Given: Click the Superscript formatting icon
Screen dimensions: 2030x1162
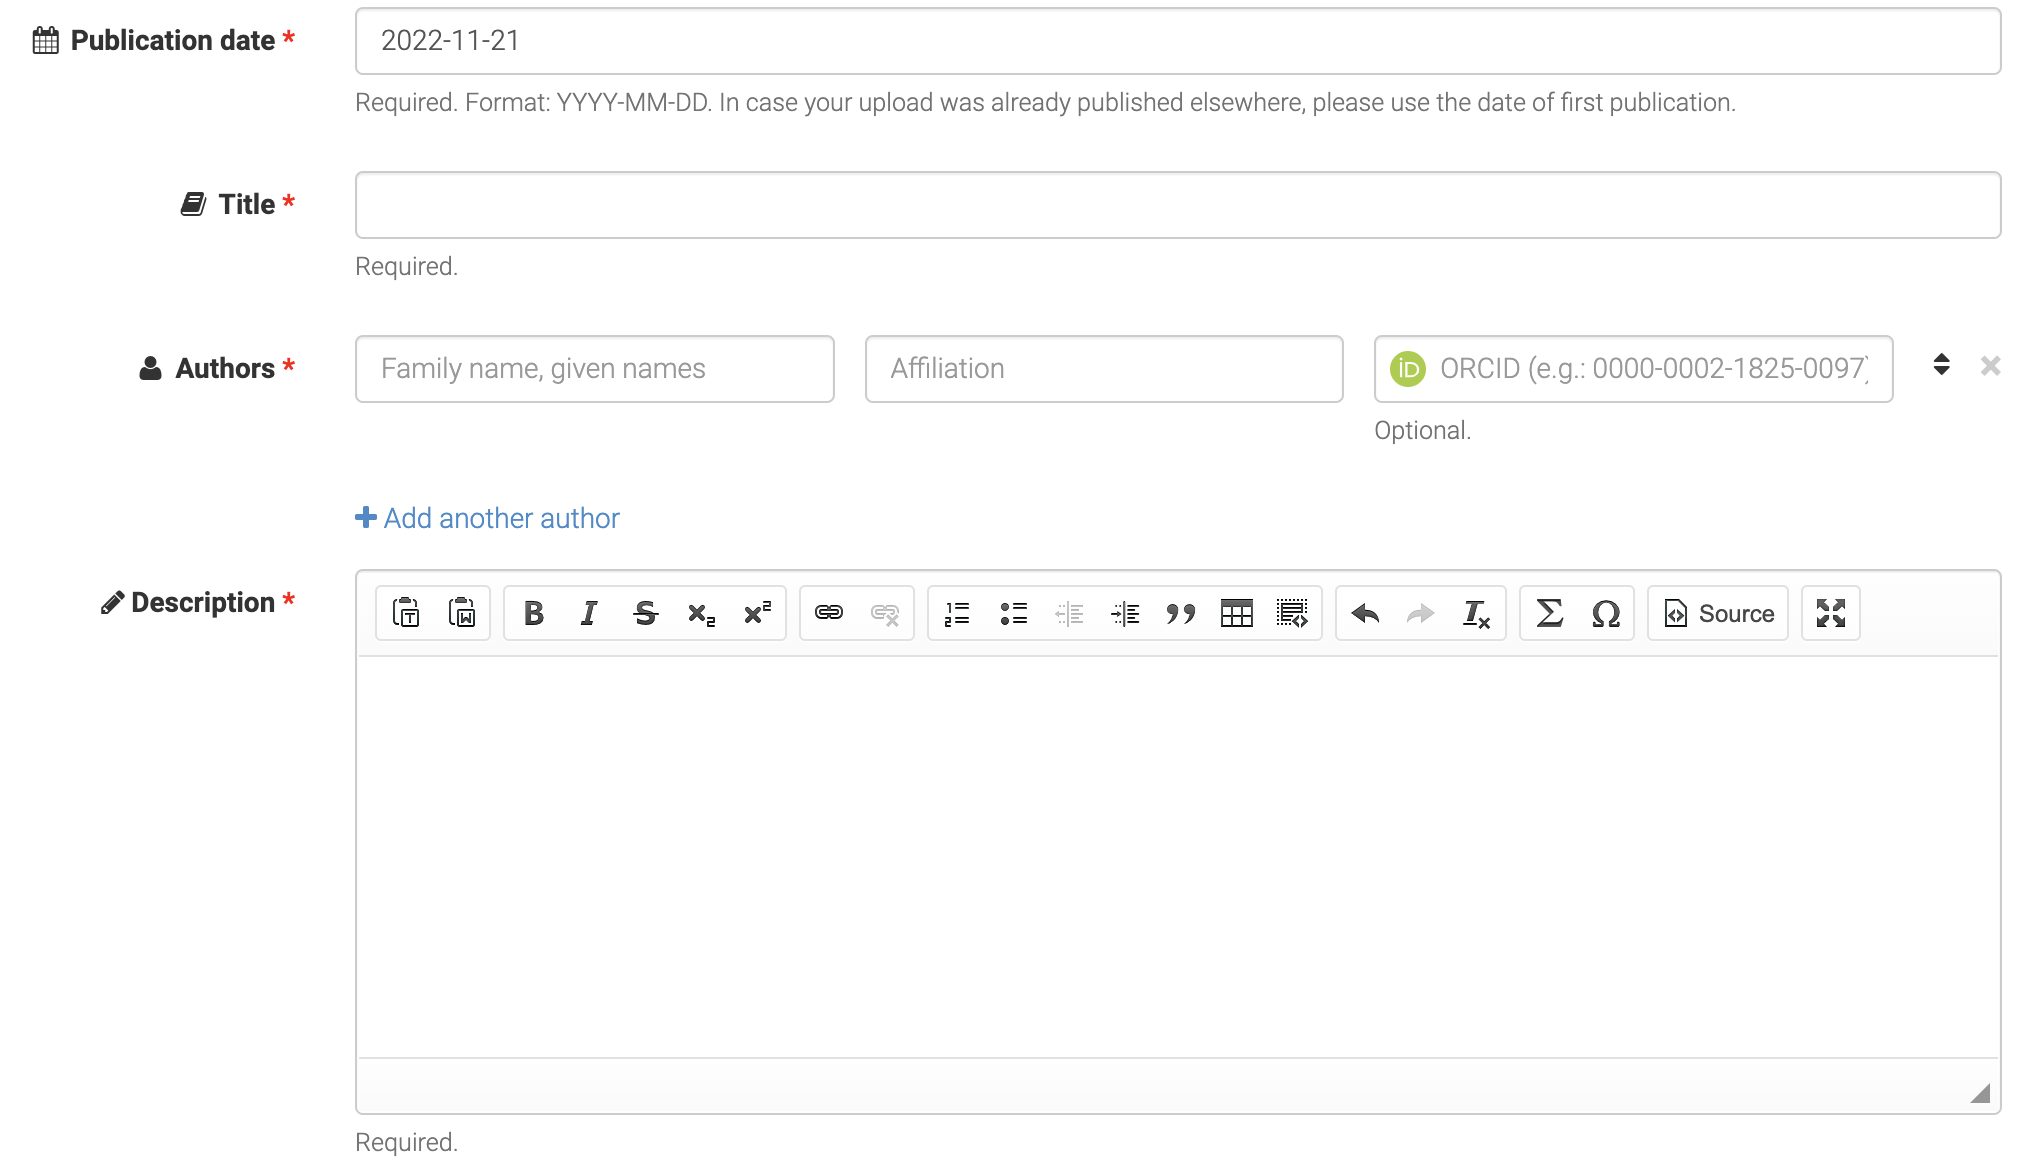Looking at the screenshot, I should click(756, 612).
